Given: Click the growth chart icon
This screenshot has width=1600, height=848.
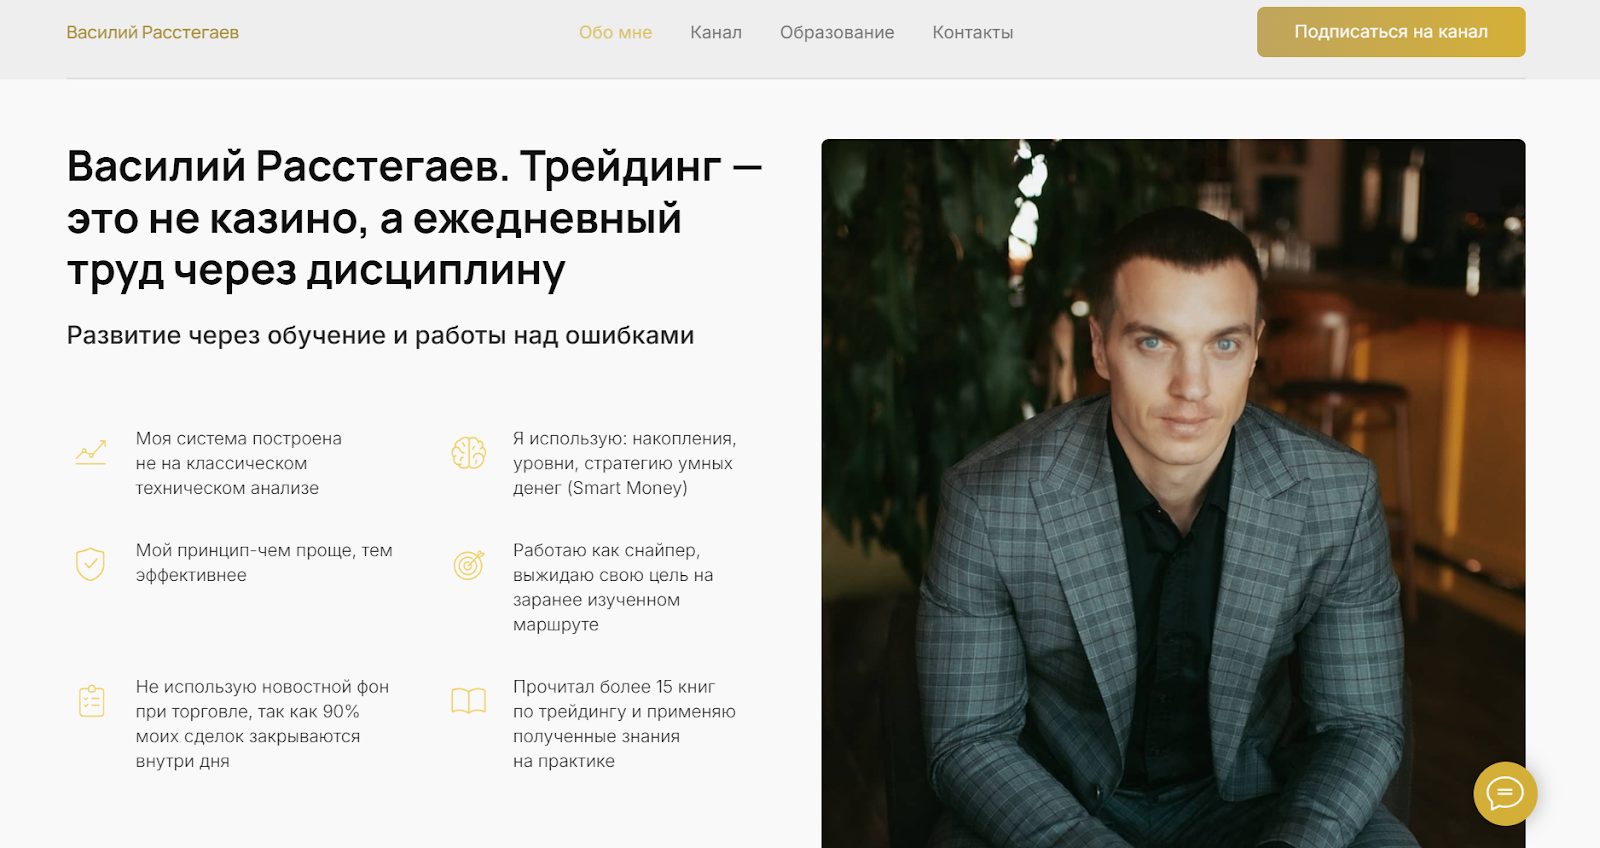Looking at the screenshot, I should (91, 453).
